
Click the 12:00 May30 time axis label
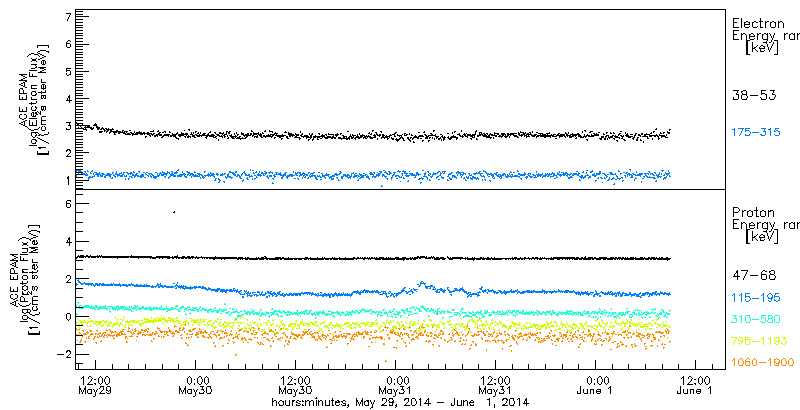click(295, 385)
